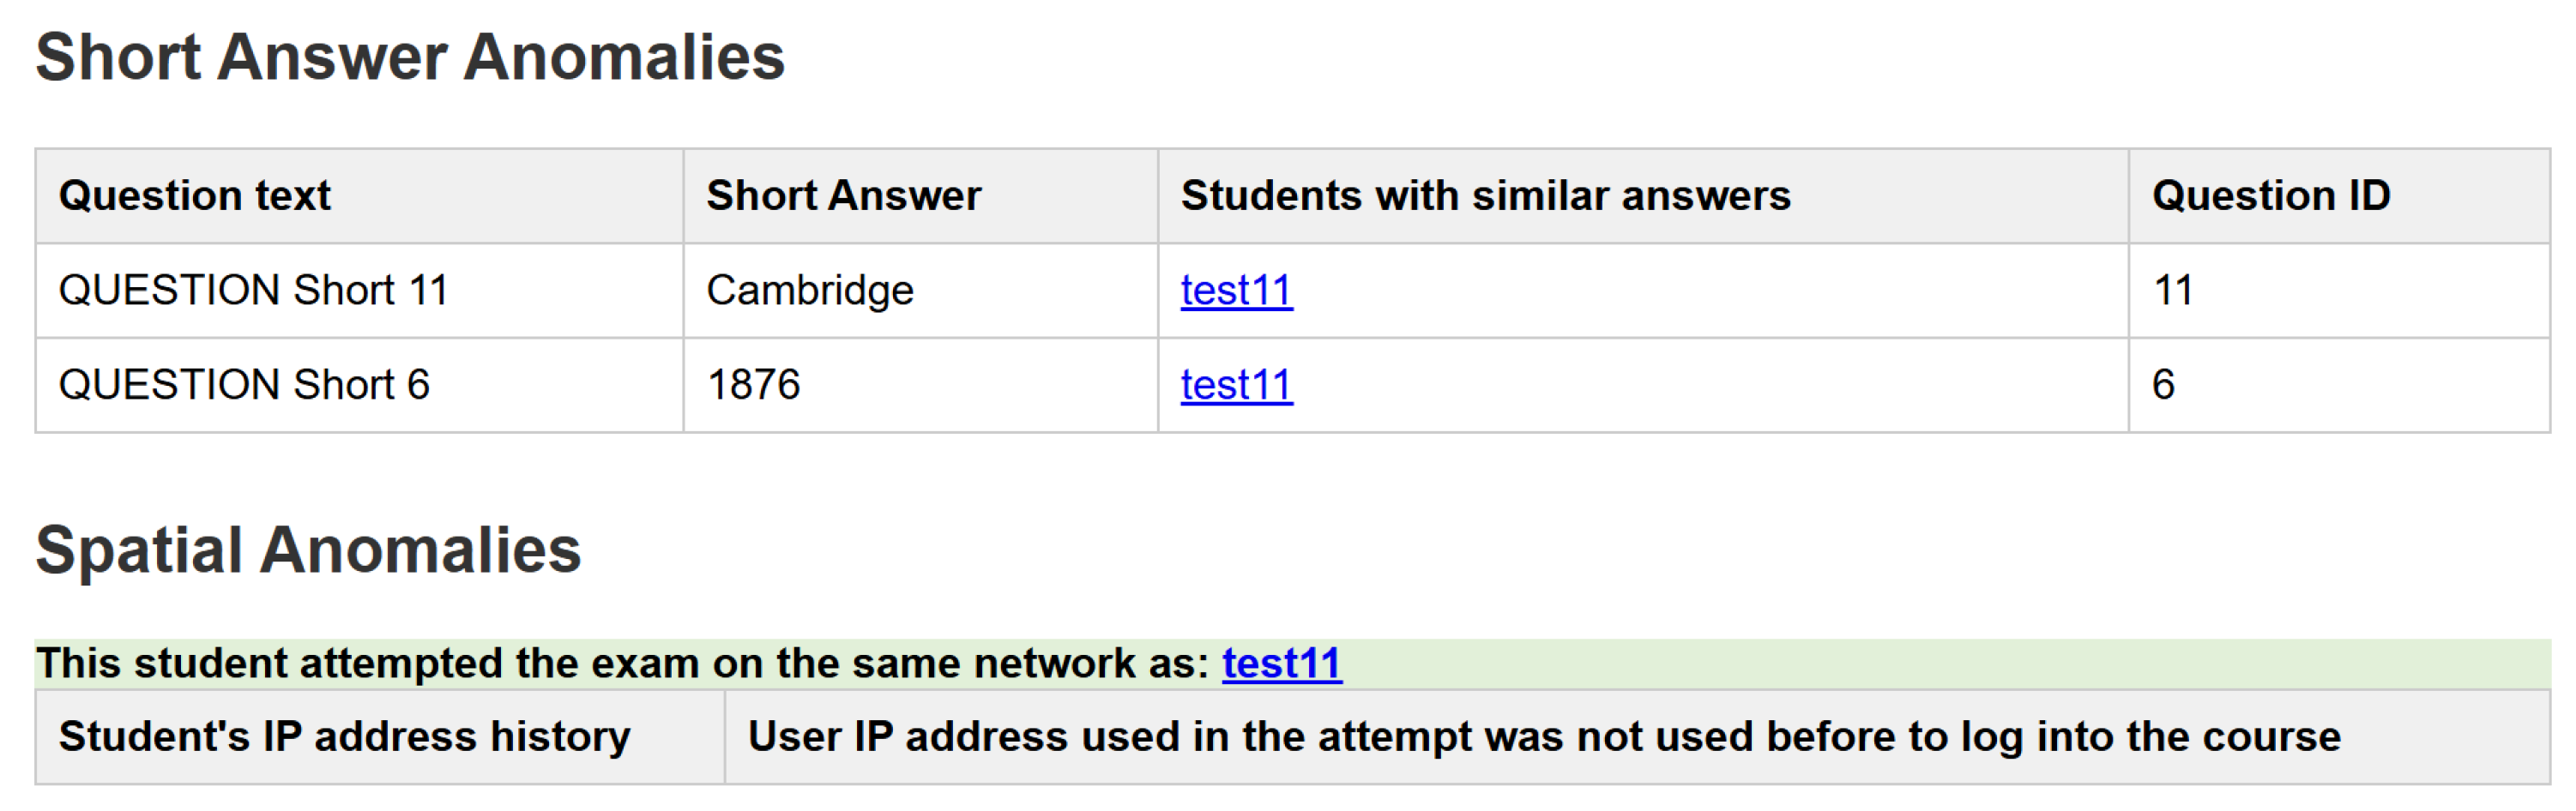Click the Short Answer Anomalies heading

coord(410,57)
